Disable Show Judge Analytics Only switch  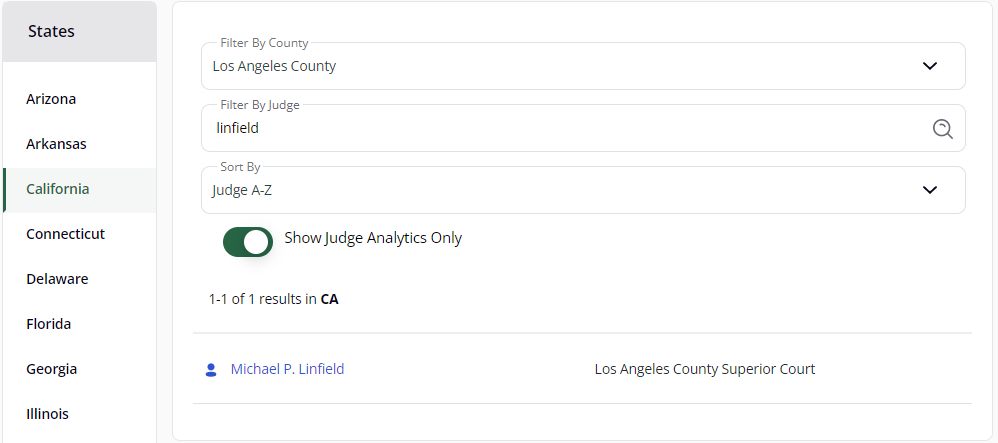click(x=248, y=242)
